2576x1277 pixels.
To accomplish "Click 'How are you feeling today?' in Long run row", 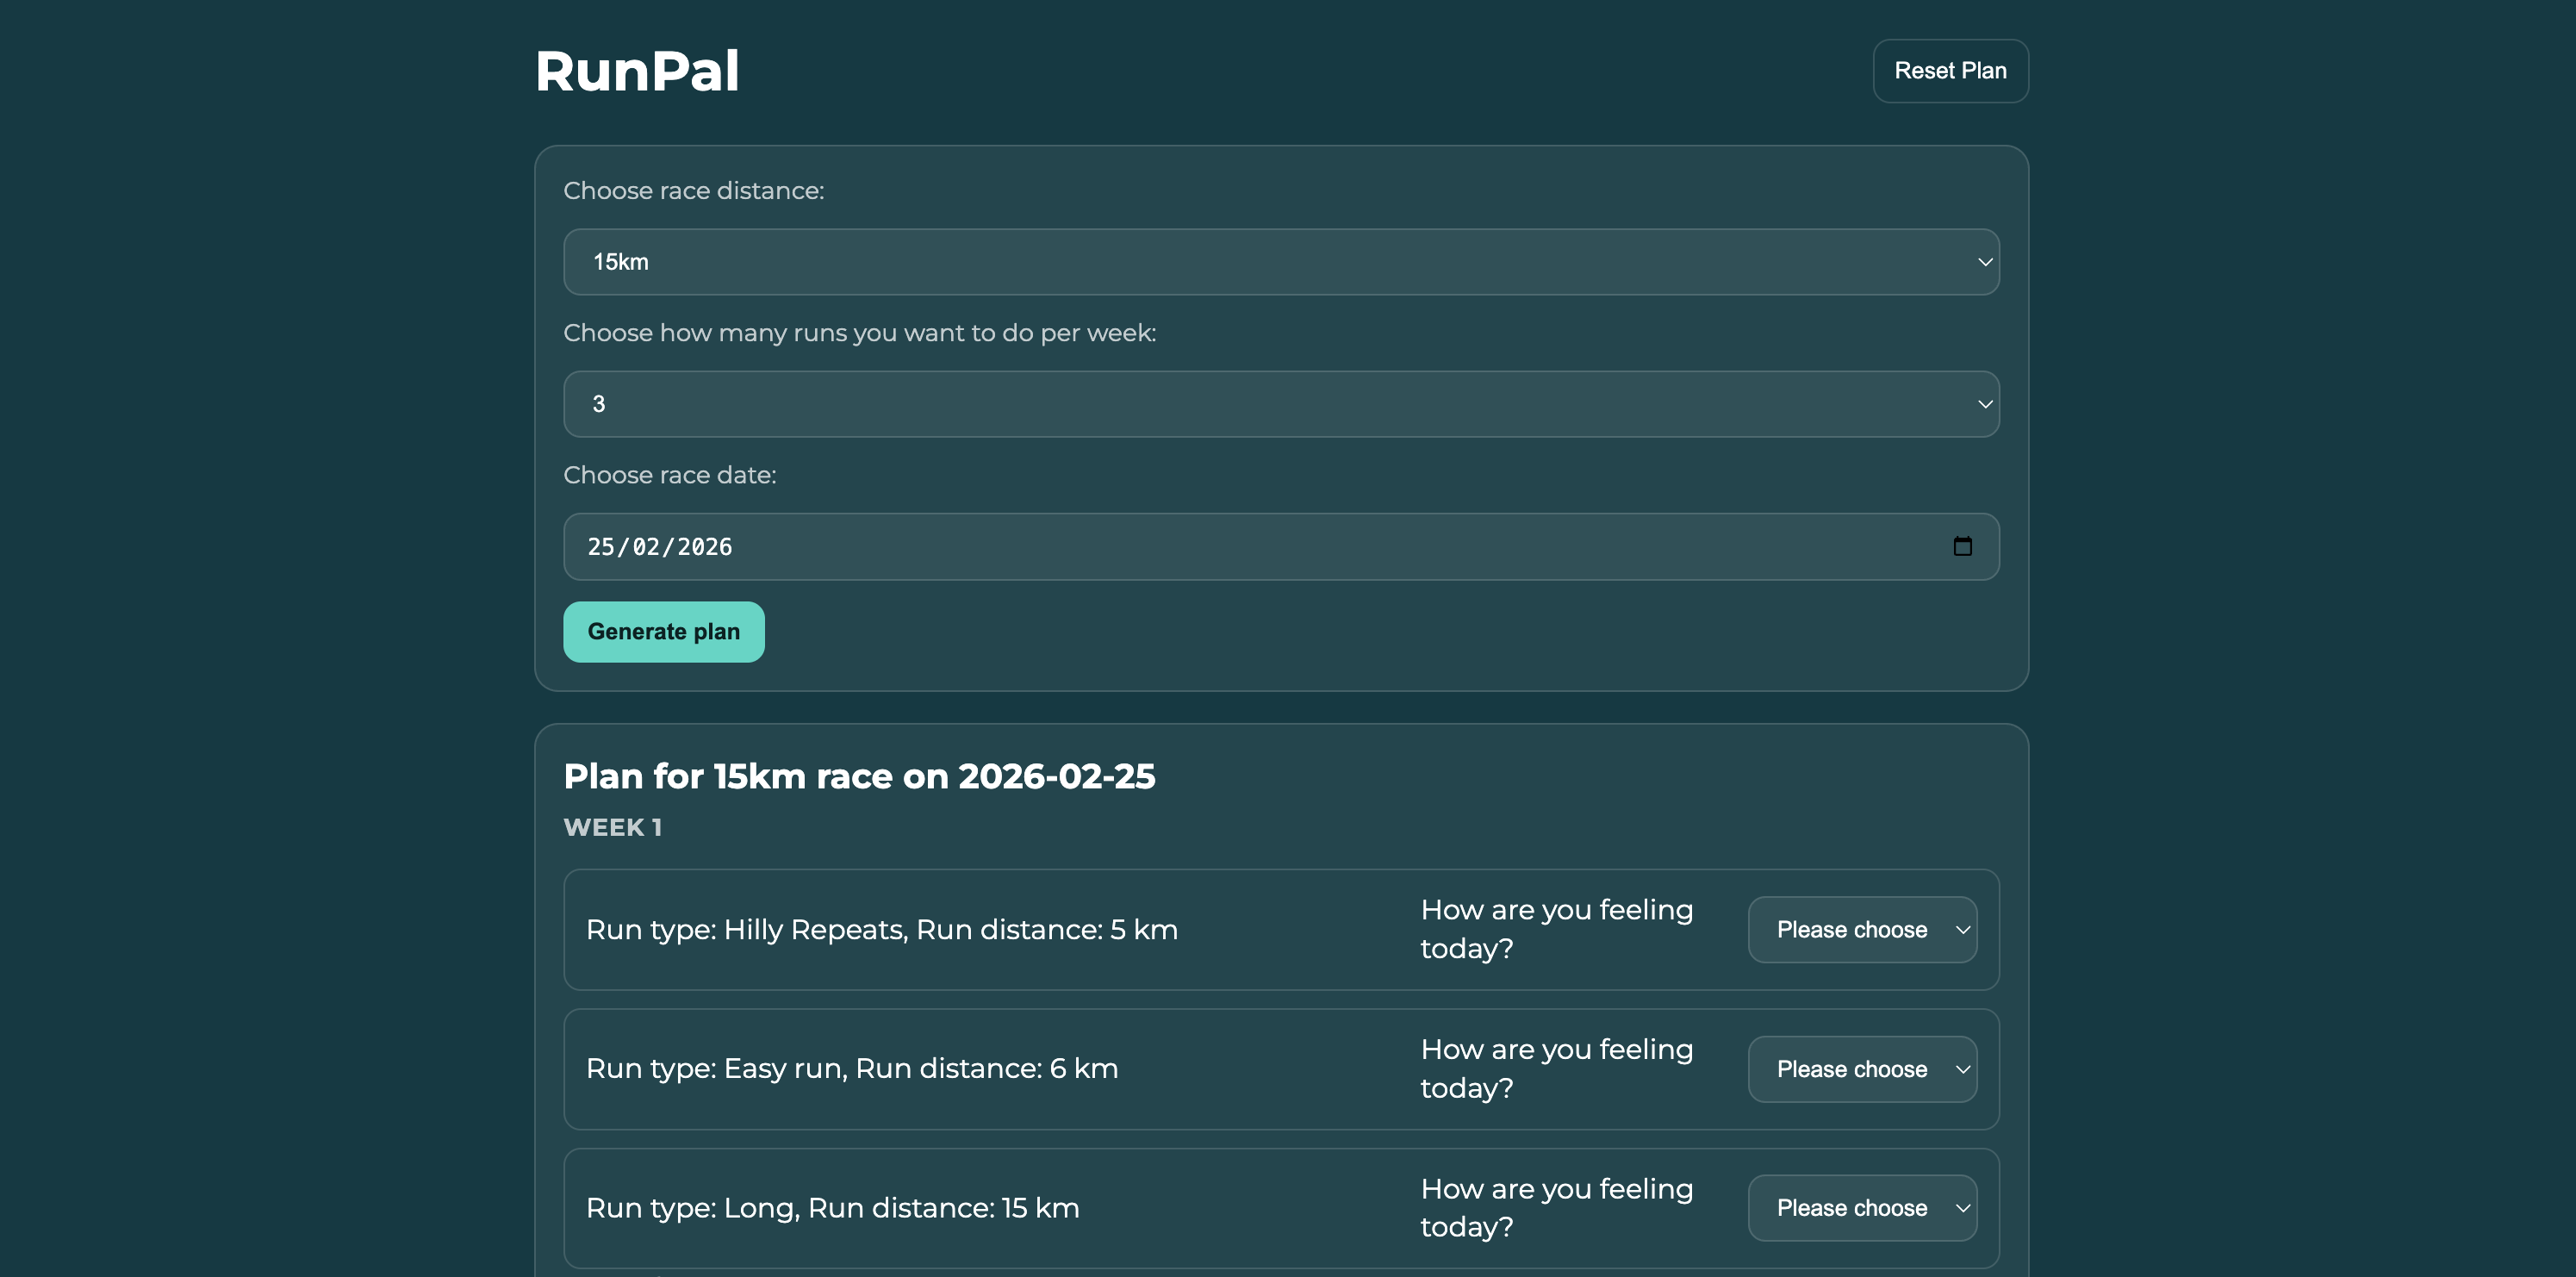I will [1557, 1208].
